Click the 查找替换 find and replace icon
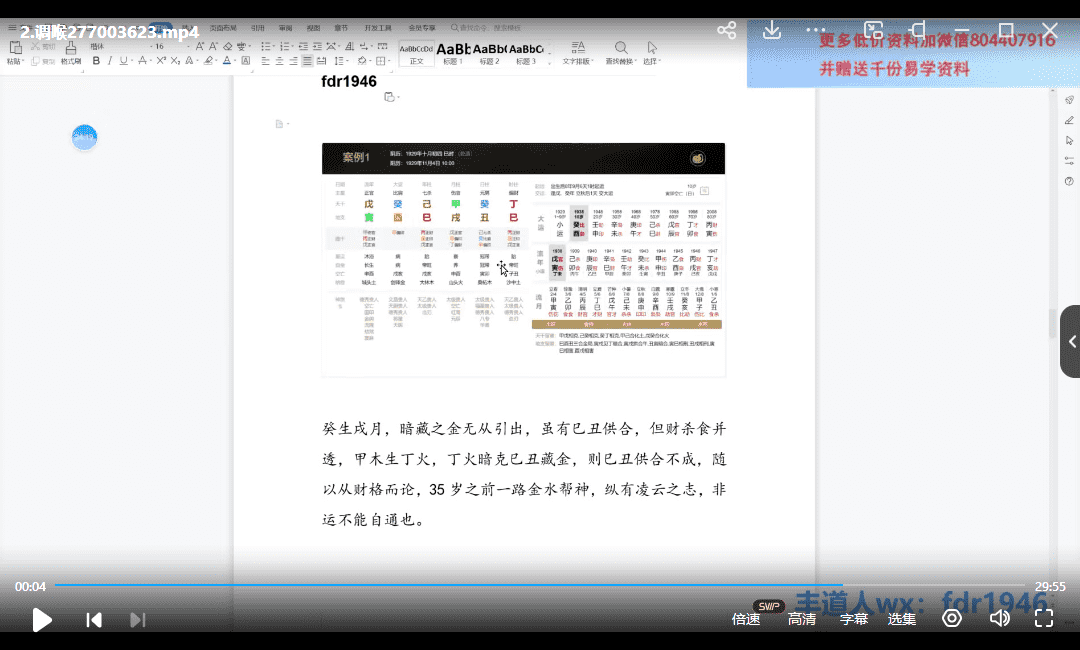This screenshot has height=650, width=1080. click(620, 52)
